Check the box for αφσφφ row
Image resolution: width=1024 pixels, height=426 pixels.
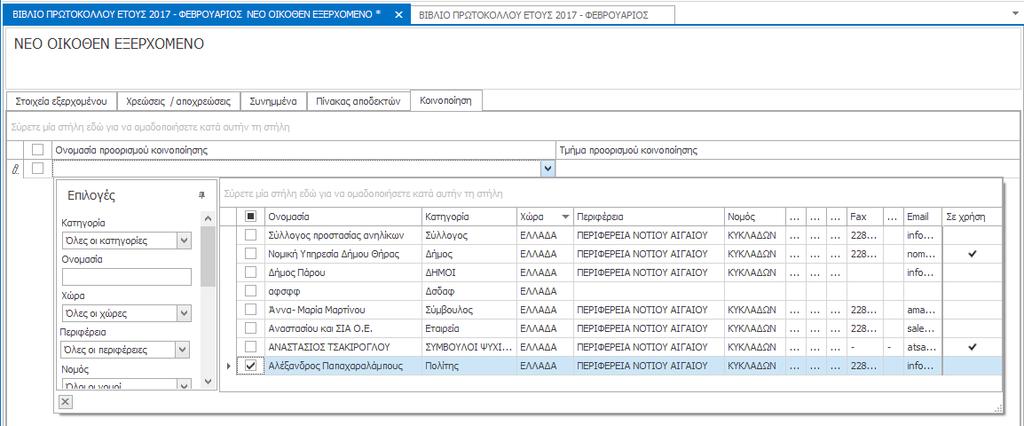[x=250, y=291]
